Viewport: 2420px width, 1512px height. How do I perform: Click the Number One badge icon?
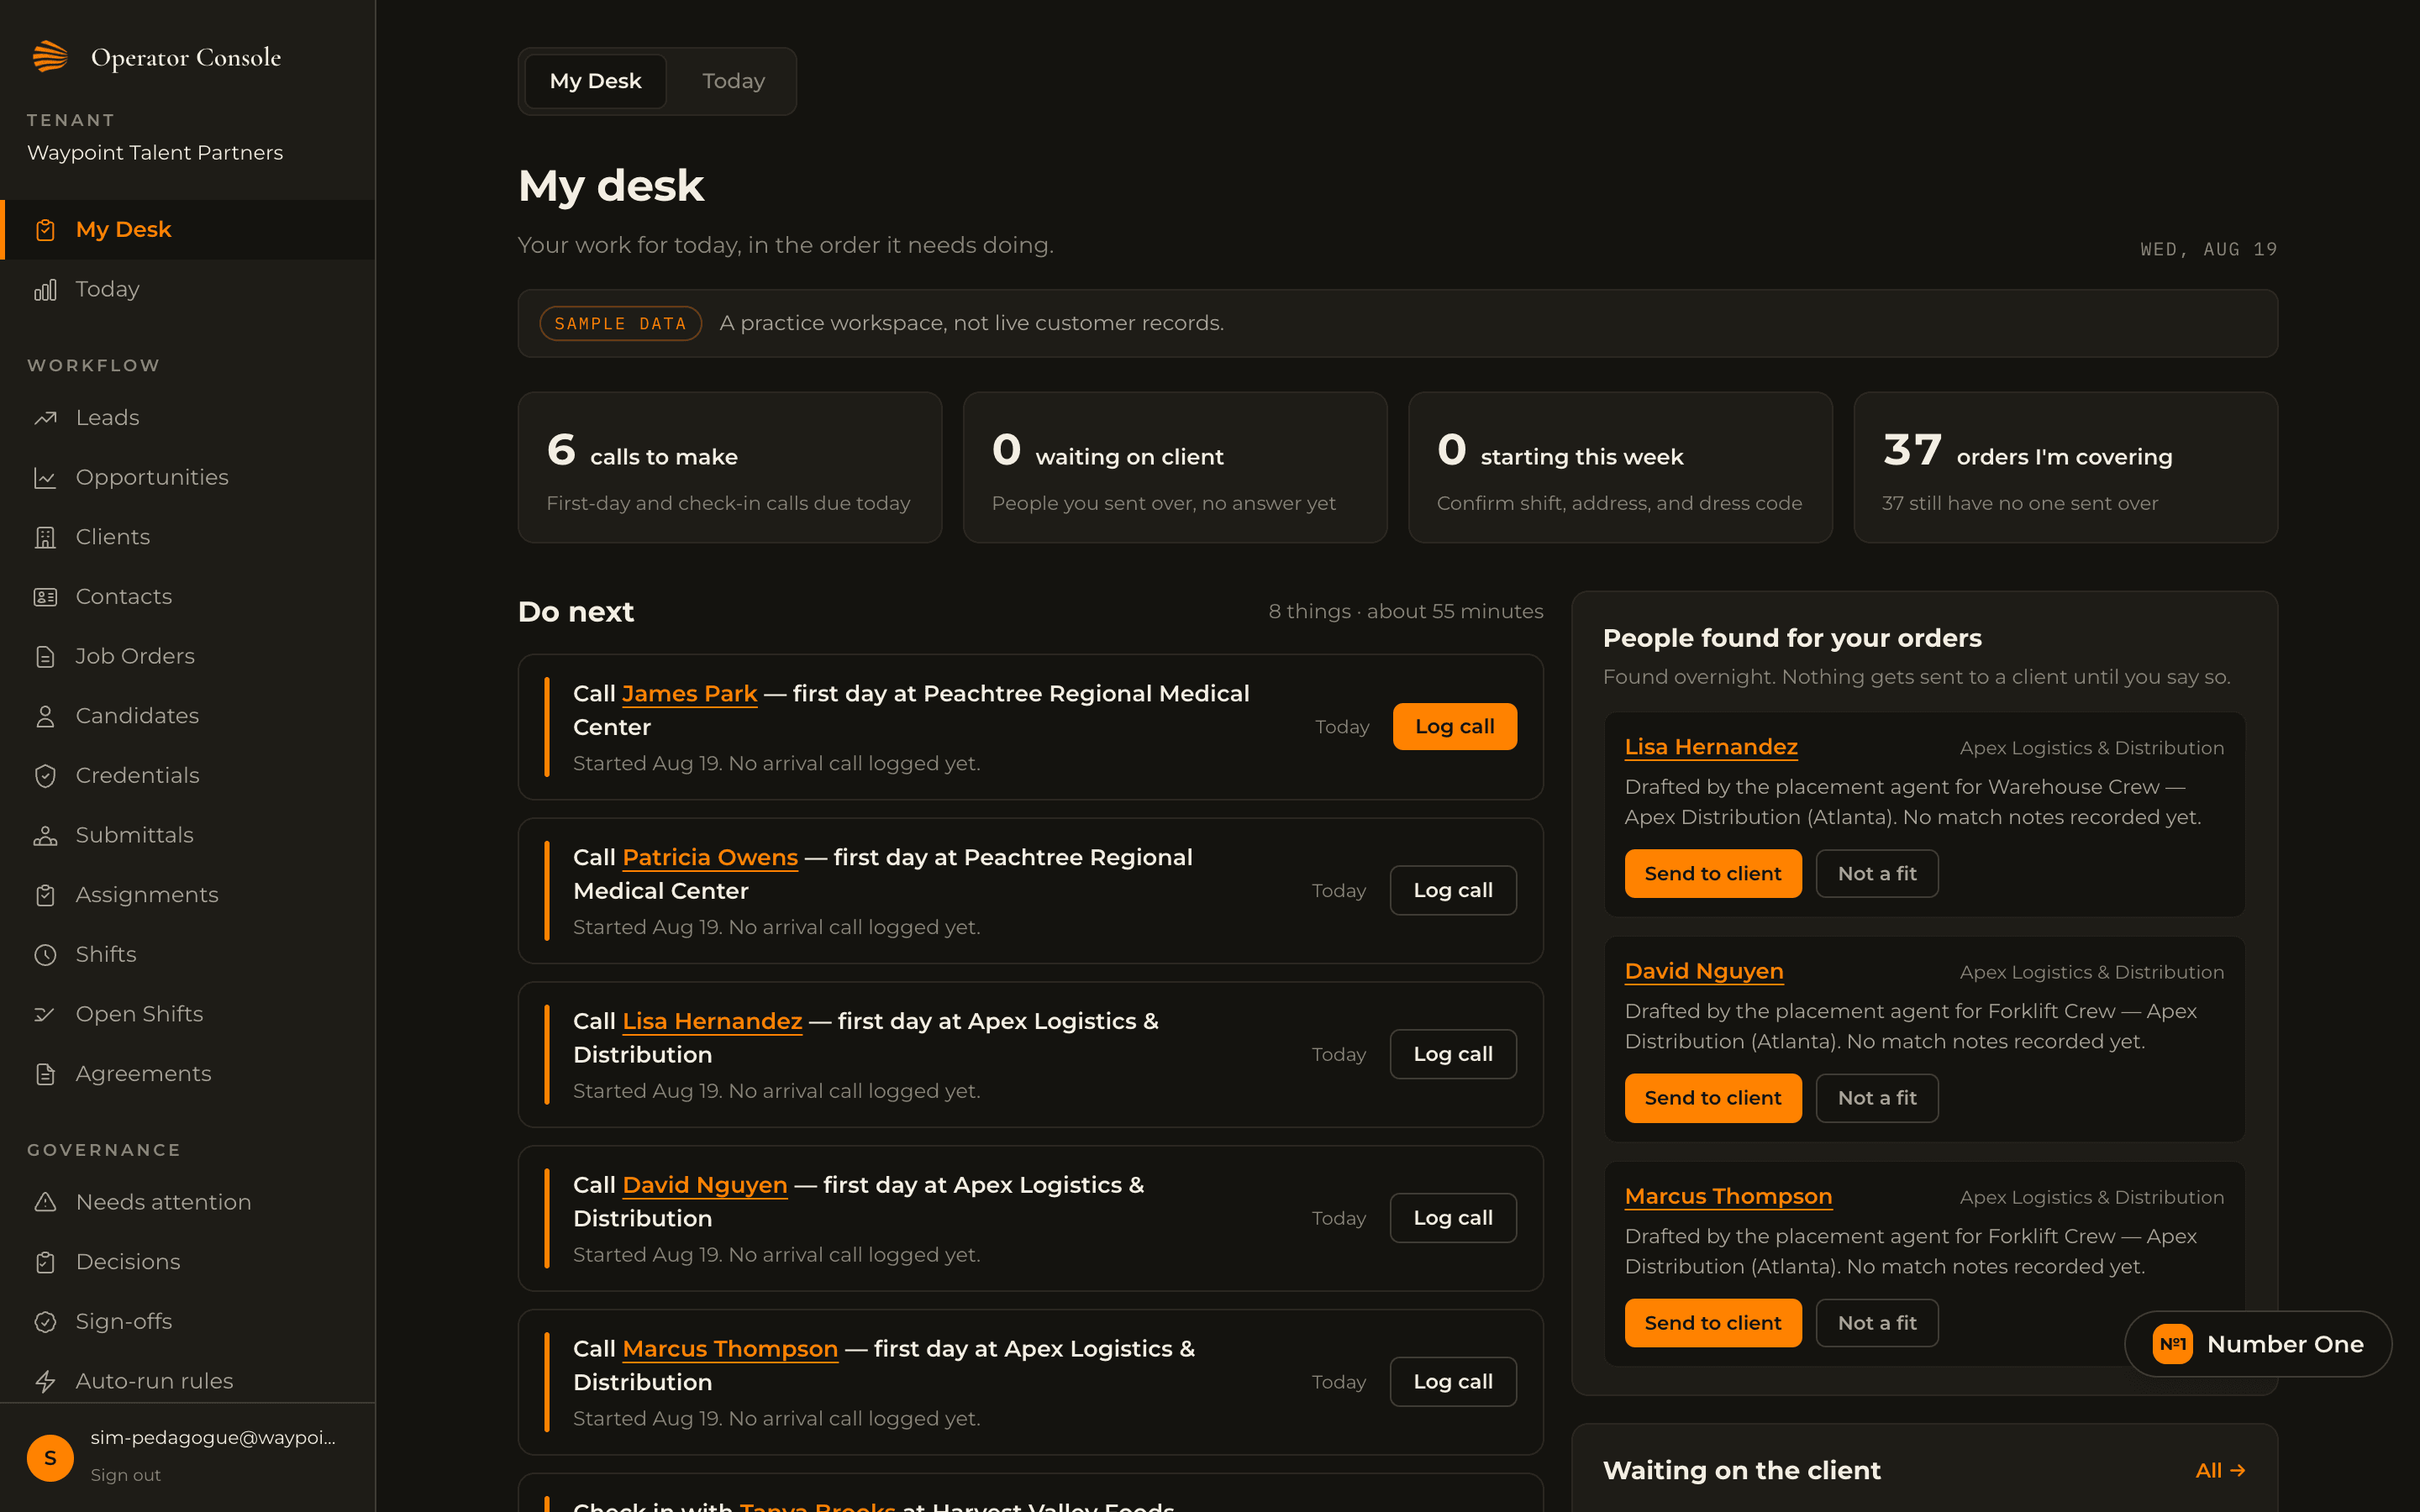[x=2172, y=1344]
